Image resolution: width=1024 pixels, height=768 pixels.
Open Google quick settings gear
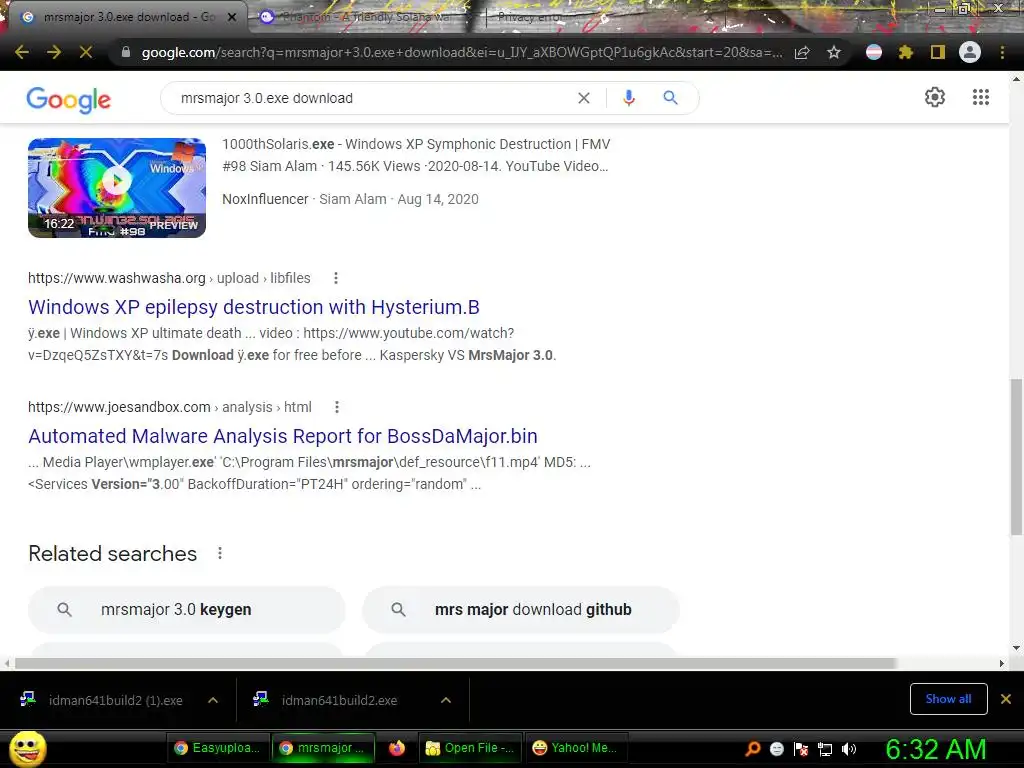pyautogui.click(x=935, y=97)
